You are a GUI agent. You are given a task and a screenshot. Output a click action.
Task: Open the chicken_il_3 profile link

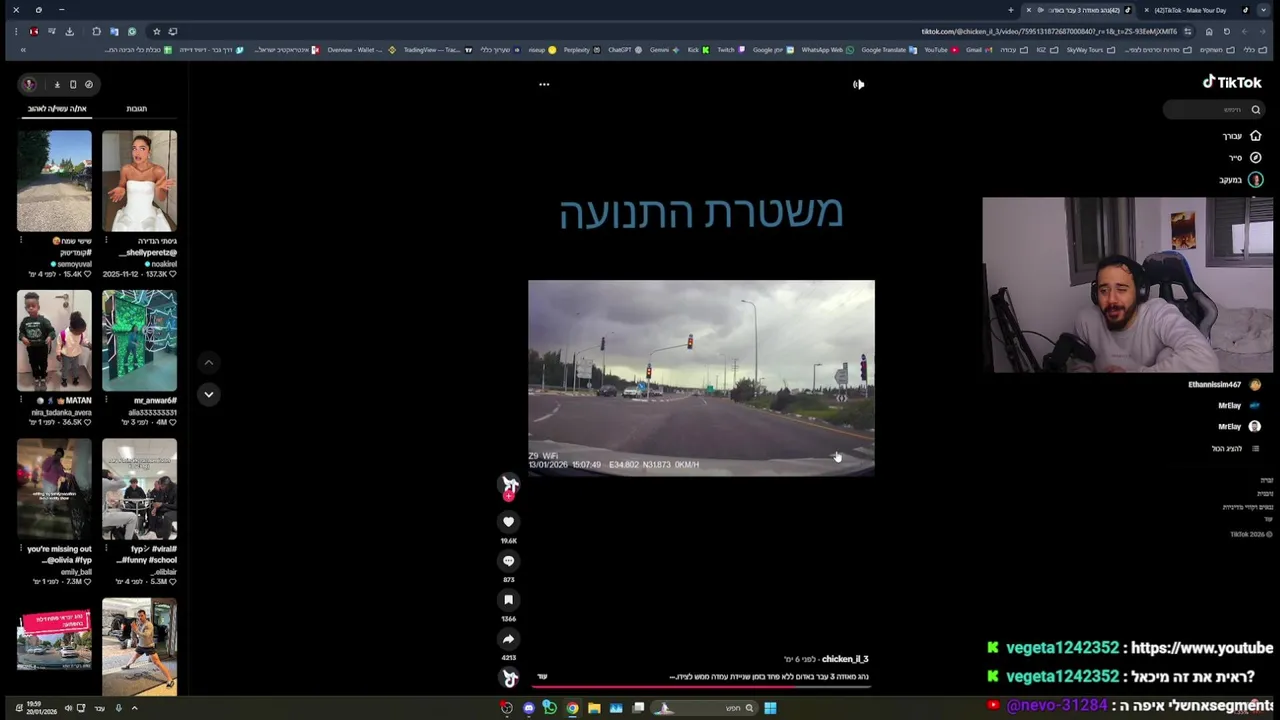[845, 659]
